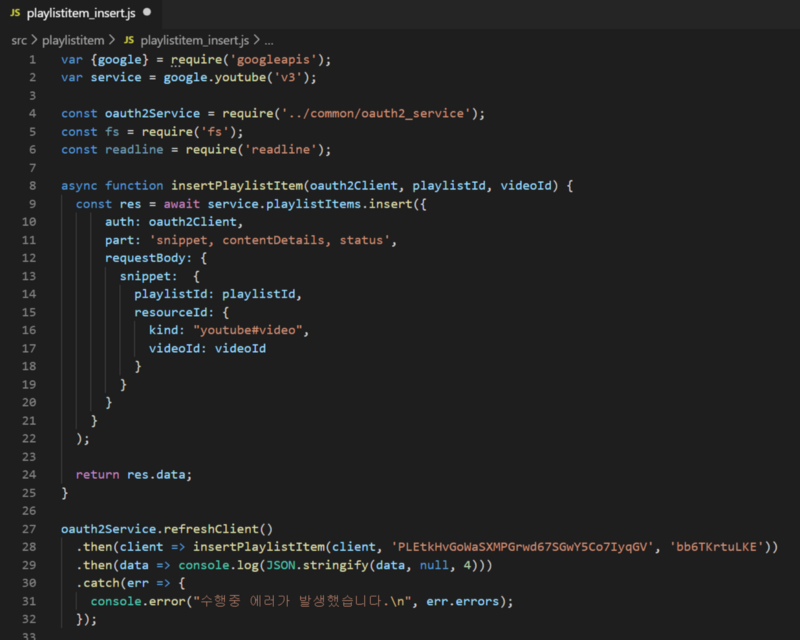800x640 pixels.
Task: Click the 'googleapis' string on line 1
Action: pyautogui.click(x=273, y=60)
